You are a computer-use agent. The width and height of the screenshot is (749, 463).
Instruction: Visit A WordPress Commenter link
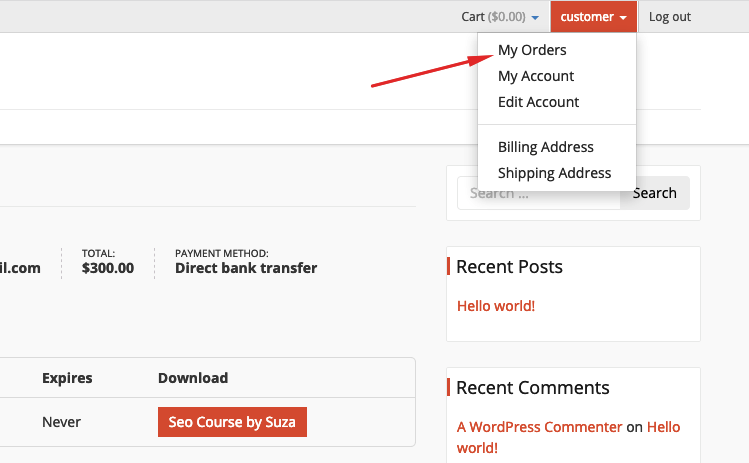[539, 427]
